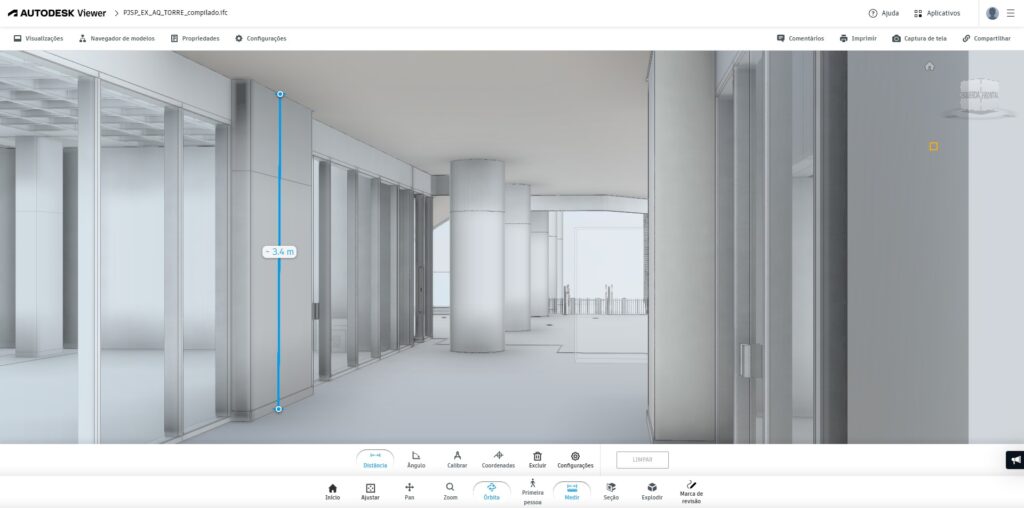
Task: Open the Seção section tool
Action: pos(611,491)
